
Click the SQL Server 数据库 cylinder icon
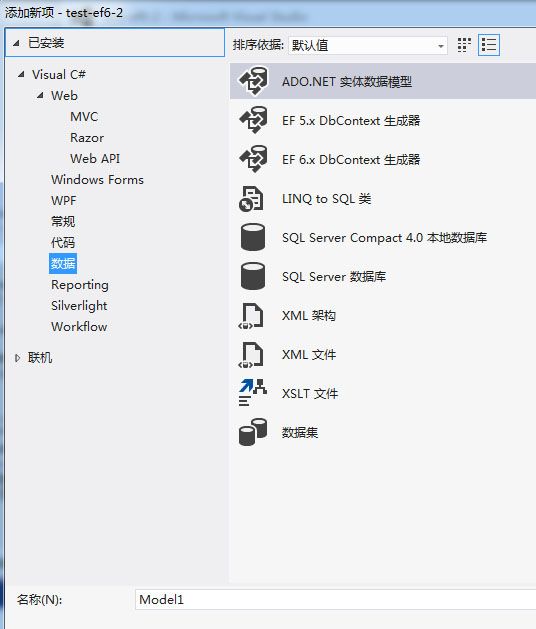pos(253,276)
